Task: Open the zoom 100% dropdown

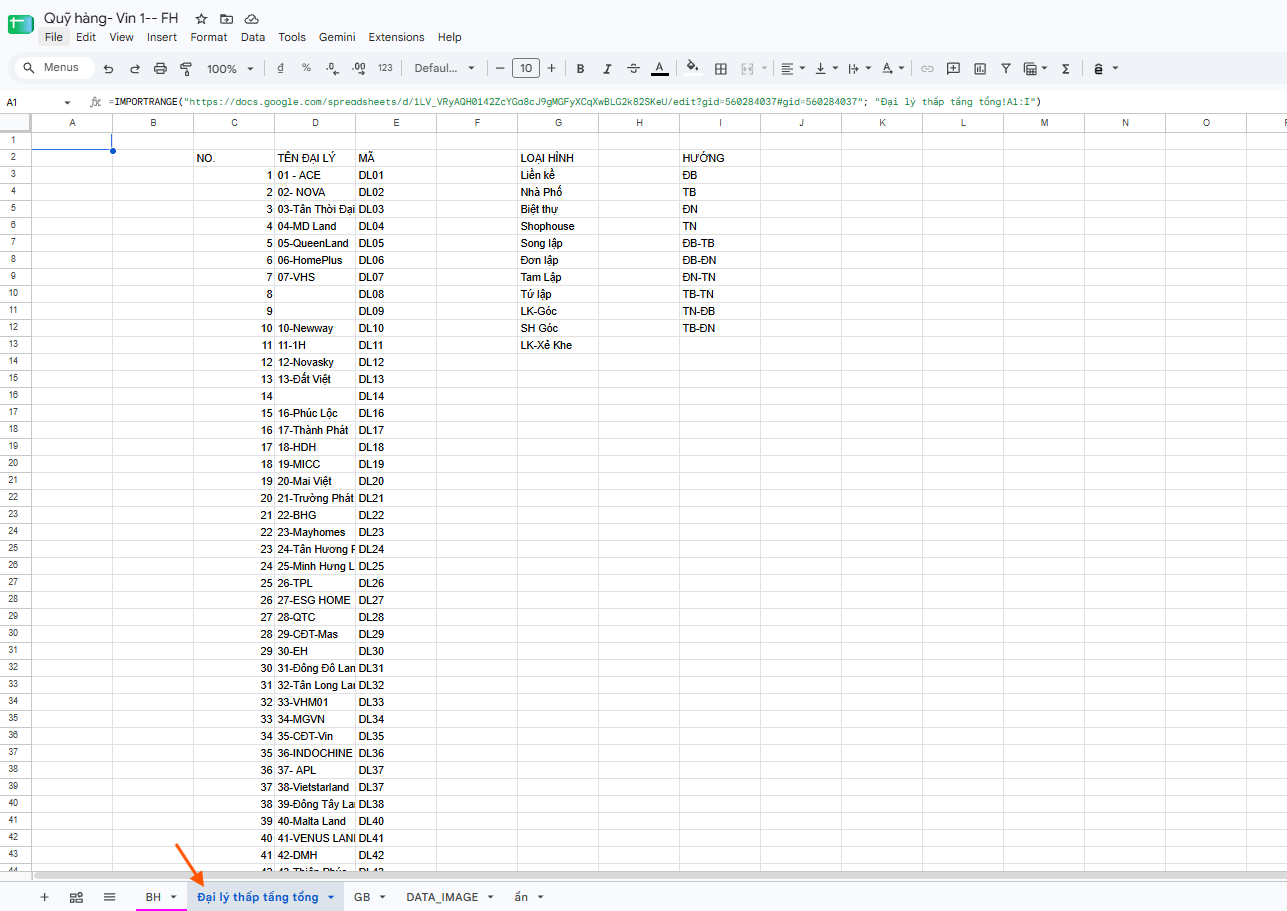Action: [x=229, y=68]
